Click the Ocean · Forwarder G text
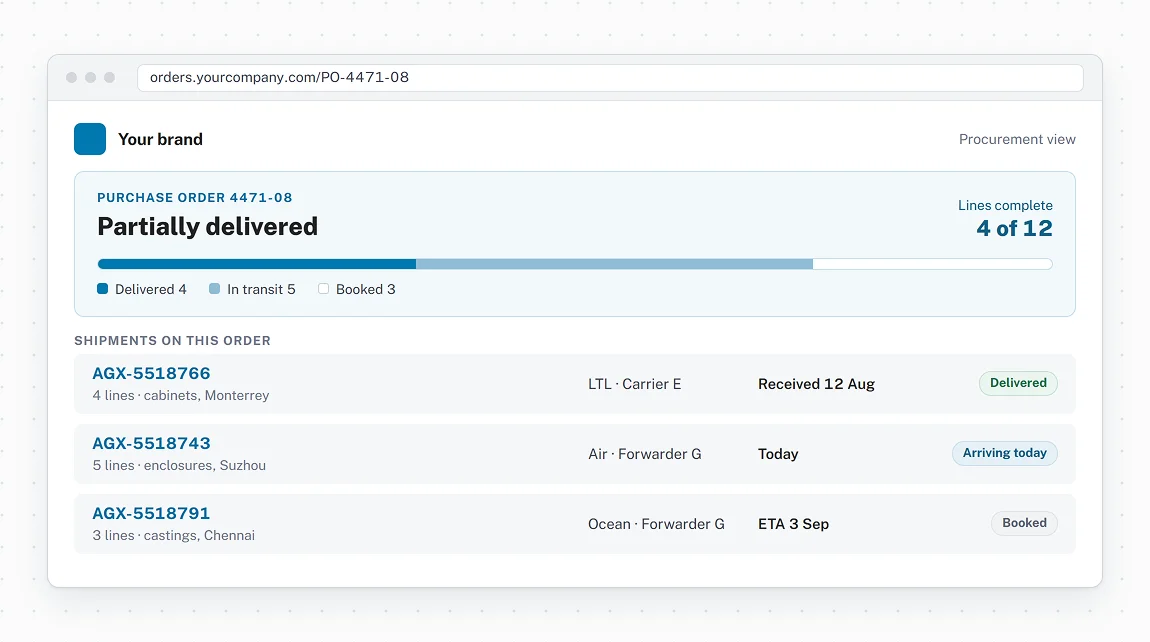The height and width of the screenshot is (642, 1150). pos(656,525)
